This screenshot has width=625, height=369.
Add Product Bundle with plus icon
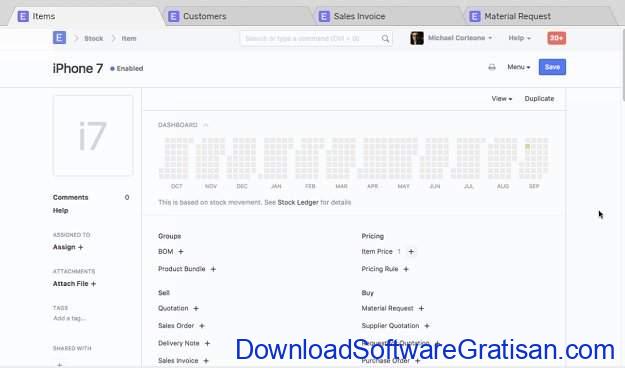point(213,269)
